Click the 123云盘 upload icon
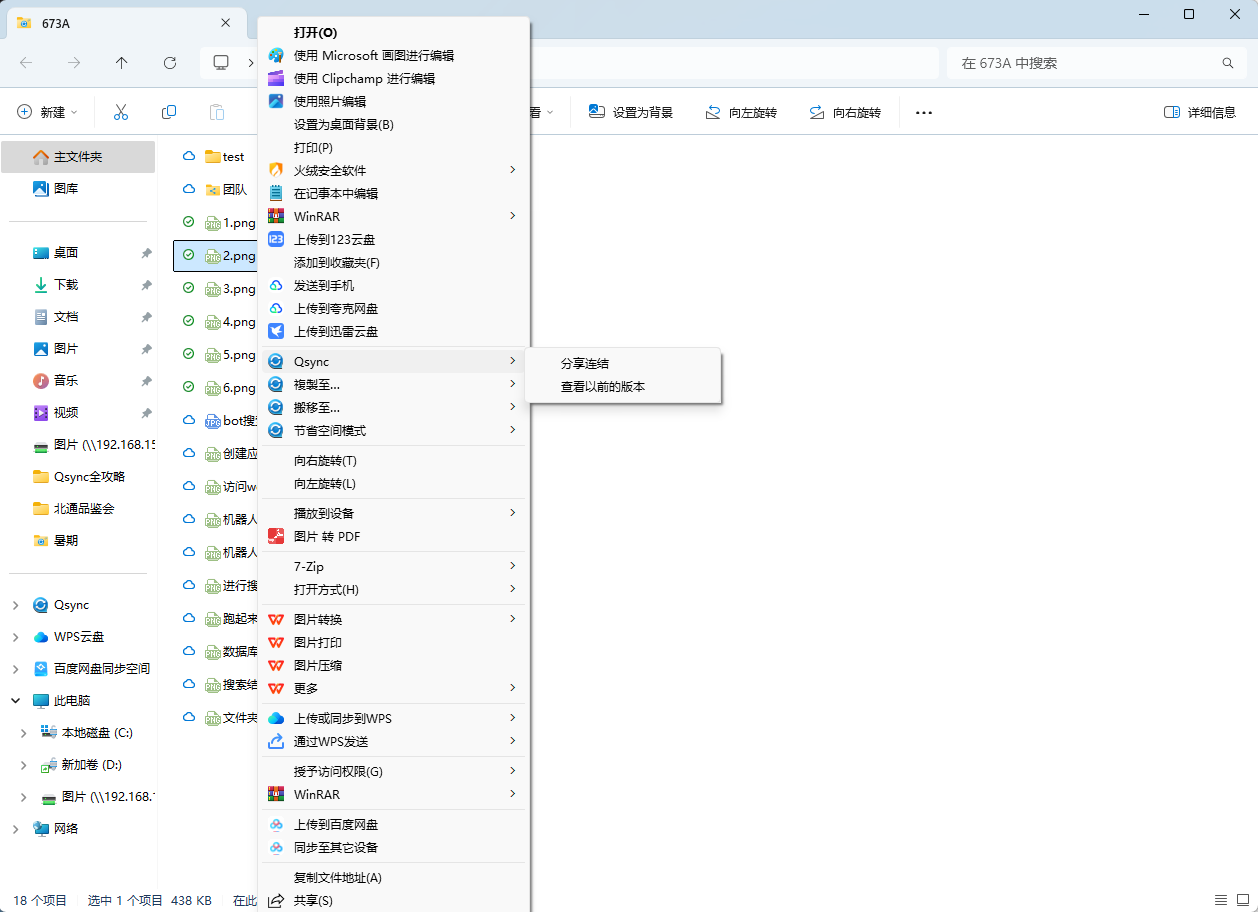1258x912 pixels. pos(276,239)
